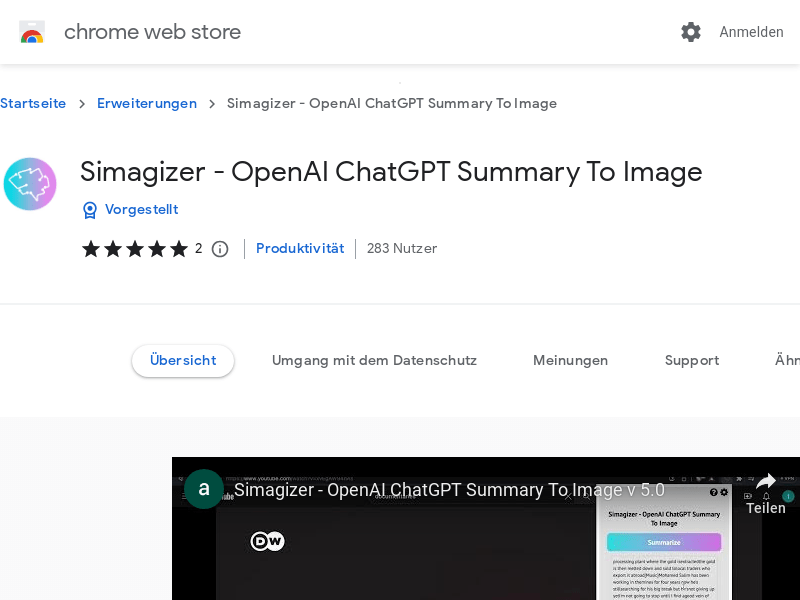Switch to the Support tab
This screenshot has height=600, width=800.
[x=692, y=361]
